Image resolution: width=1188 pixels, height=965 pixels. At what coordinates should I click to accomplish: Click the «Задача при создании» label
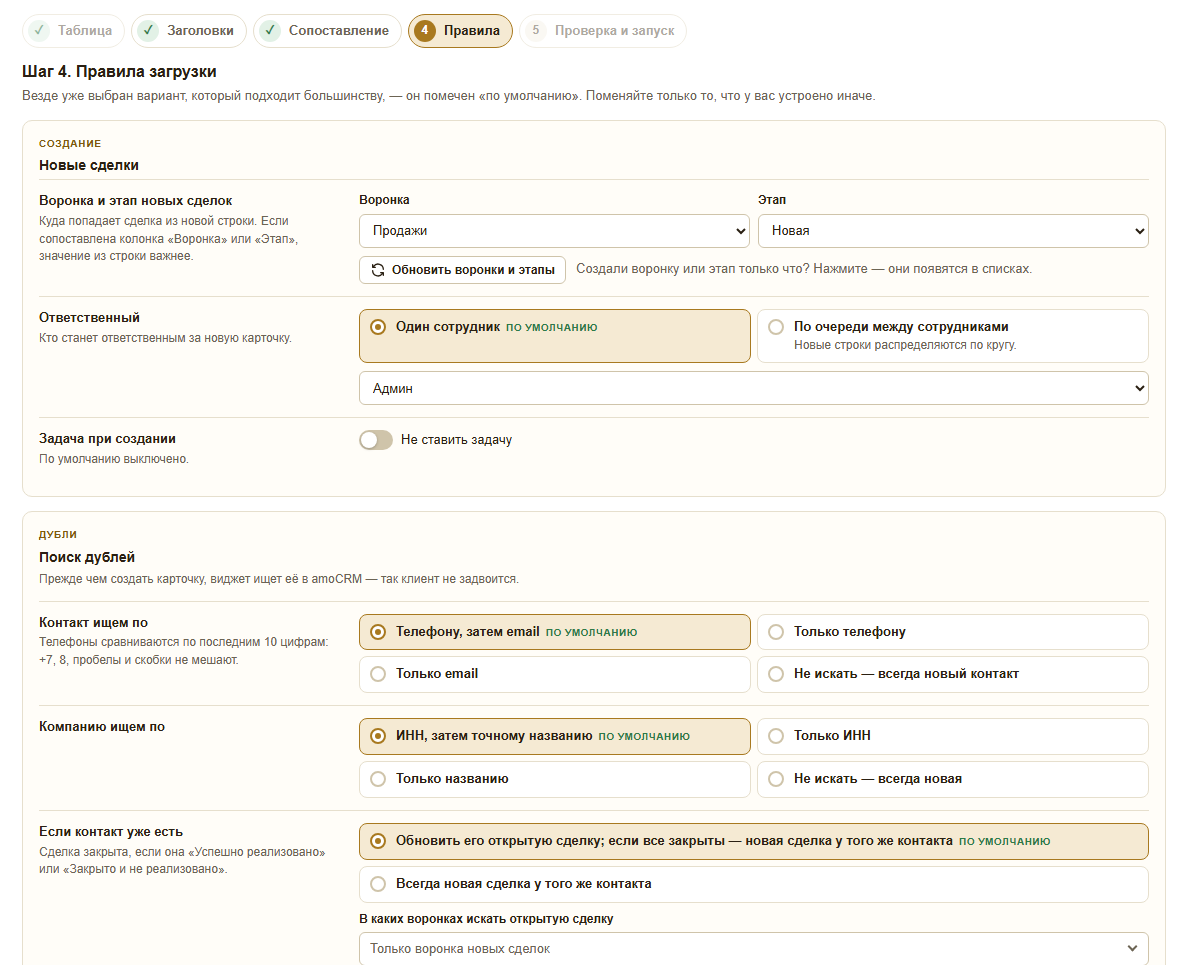(x=108, y=439)
